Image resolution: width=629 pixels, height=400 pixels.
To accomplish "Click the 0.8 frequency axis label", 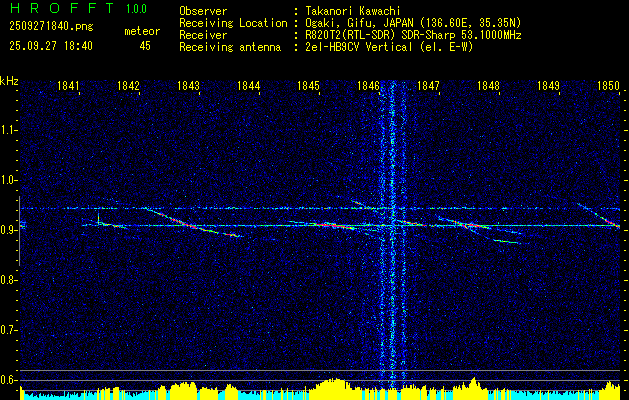I will click(8, 280).
